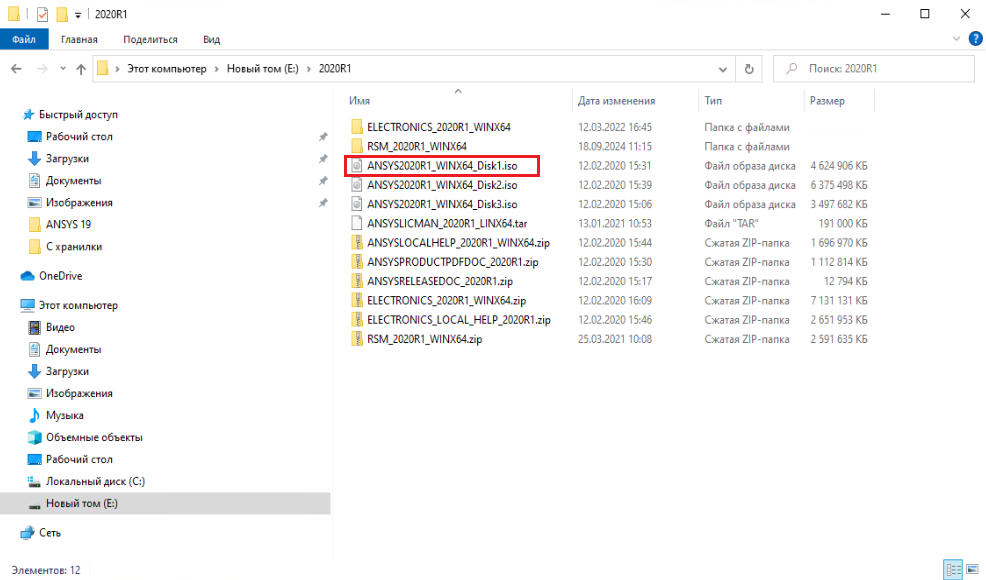The width and height of the screenshot is (986, 580).
Task: Open the Главная ribbon tab
Action: [x=79, y=39]
